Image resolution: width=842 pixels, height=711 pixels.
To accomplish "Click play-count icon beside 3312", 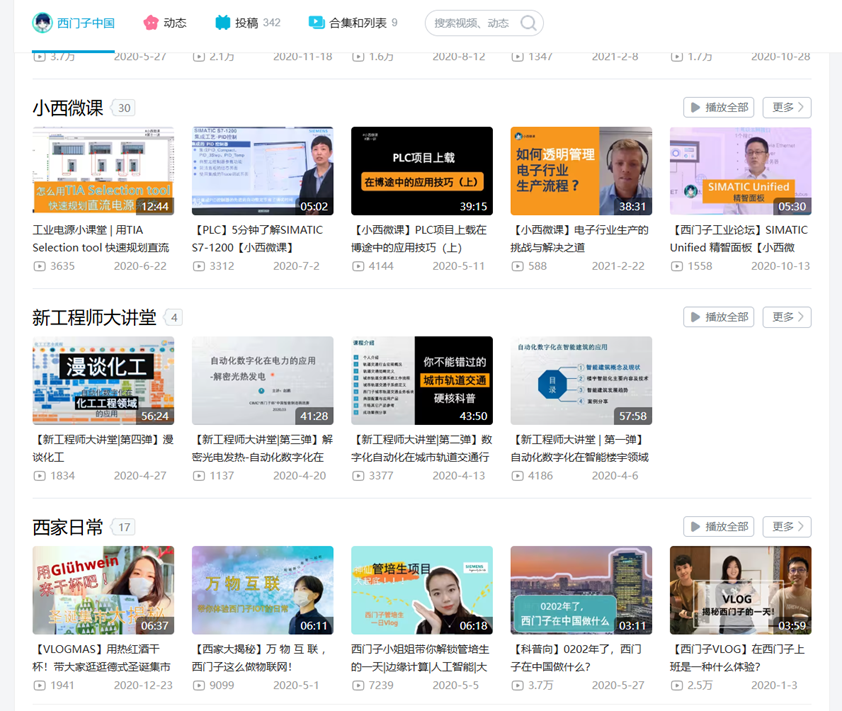I will tap(199, 266).
